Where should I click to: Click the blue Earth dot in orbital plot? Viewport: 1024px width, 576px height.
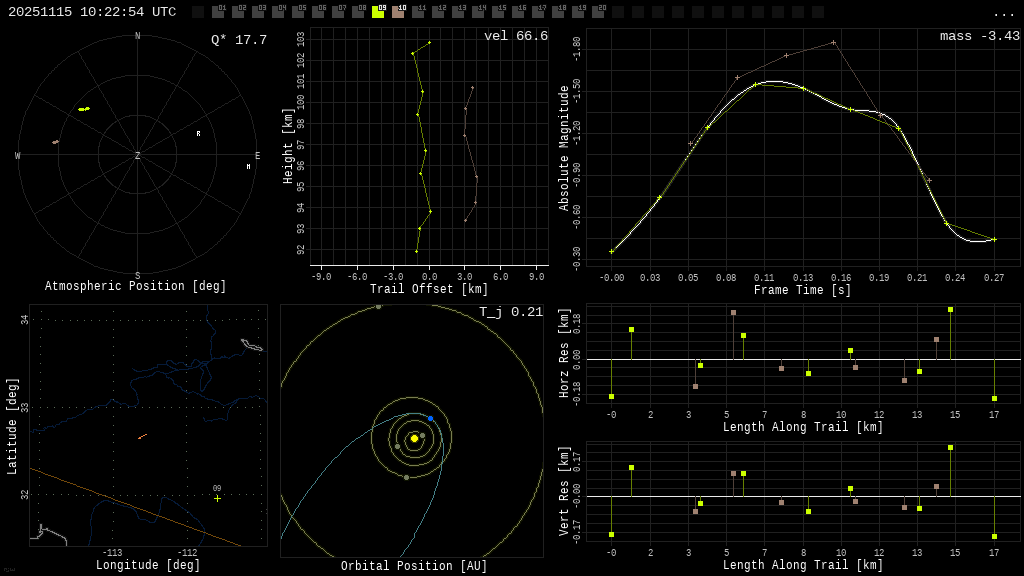tap(430, 418)
